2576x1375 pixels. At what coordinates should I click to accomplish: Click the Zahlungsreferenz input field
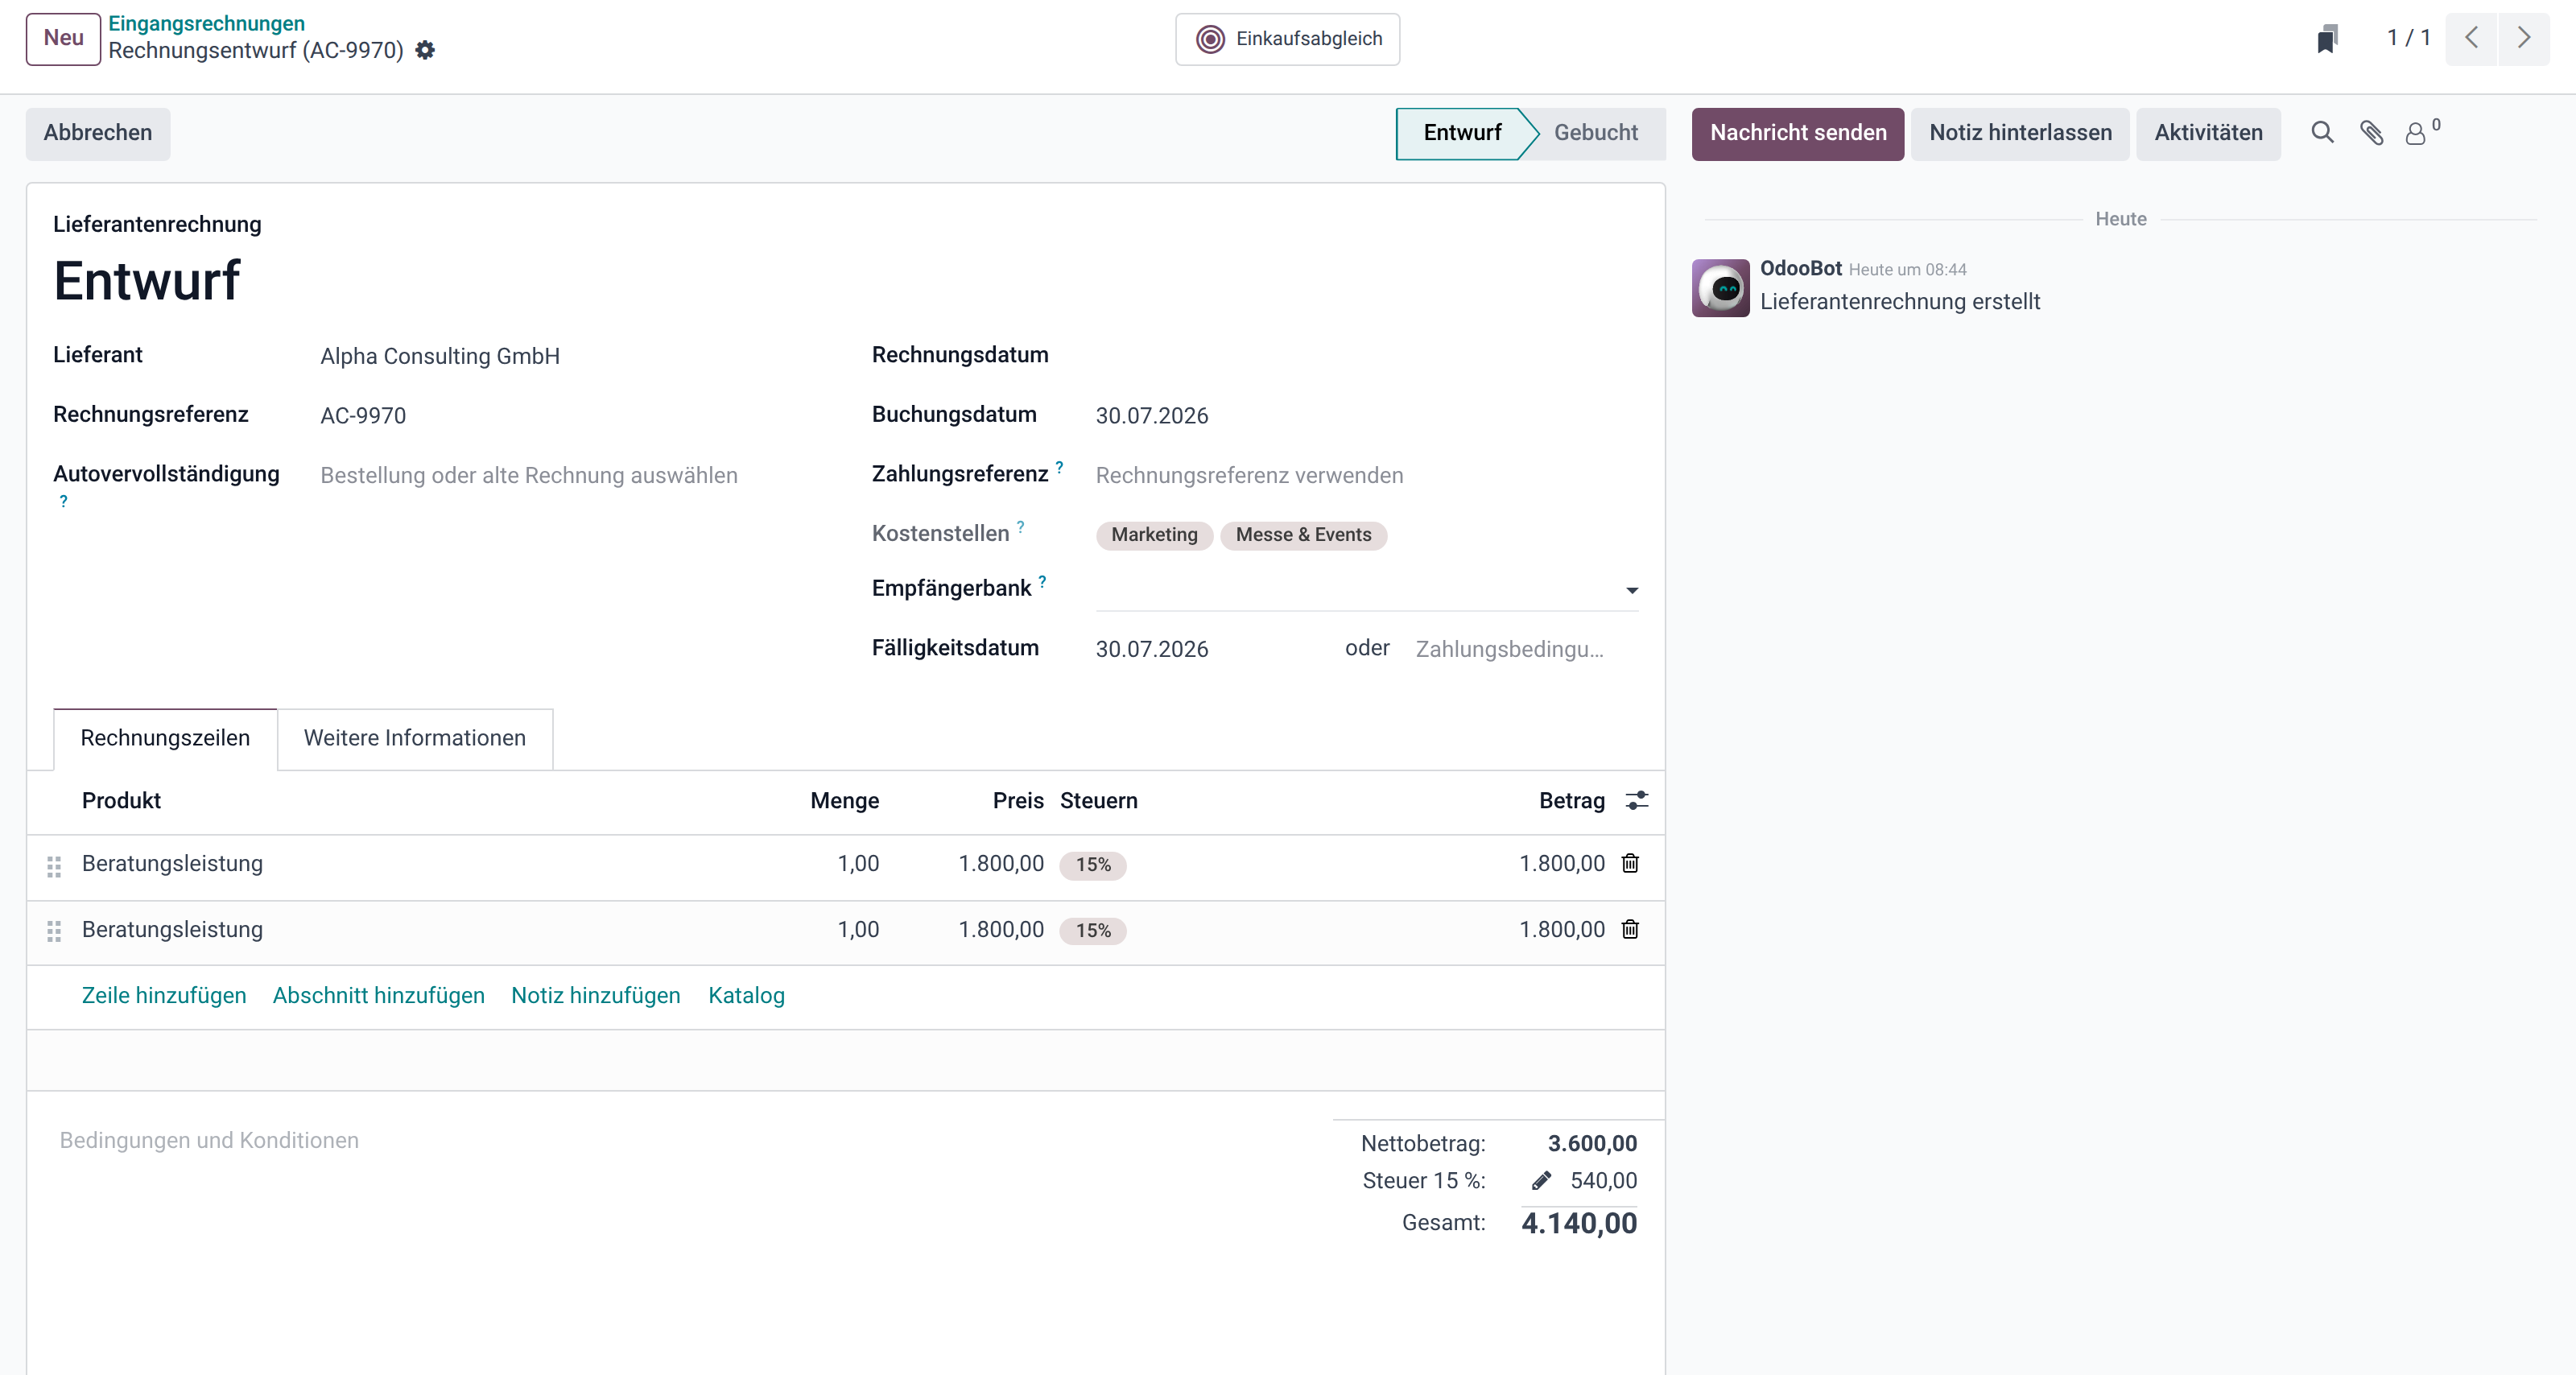(1366, 476)
